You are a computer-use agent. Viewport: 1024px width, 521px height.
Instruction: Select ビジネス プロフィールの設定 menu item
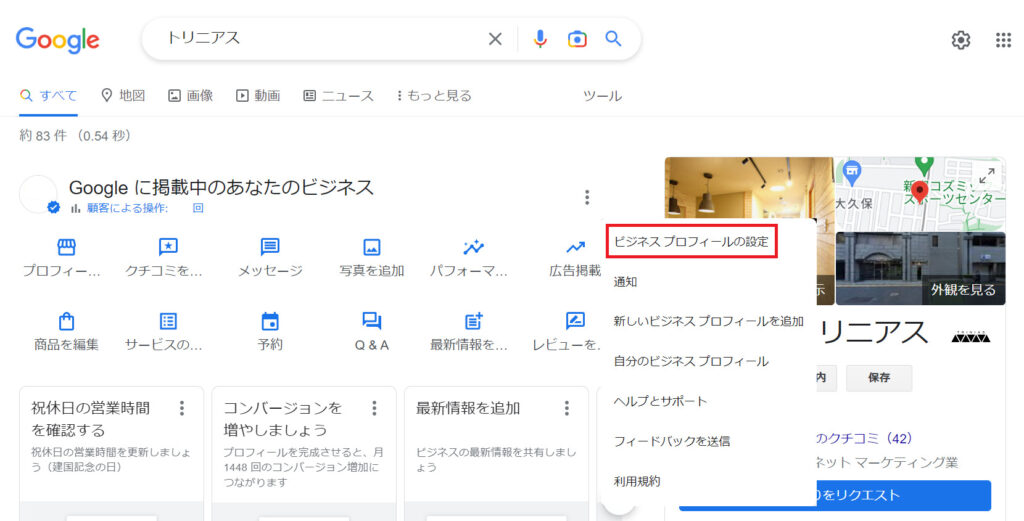692,242
